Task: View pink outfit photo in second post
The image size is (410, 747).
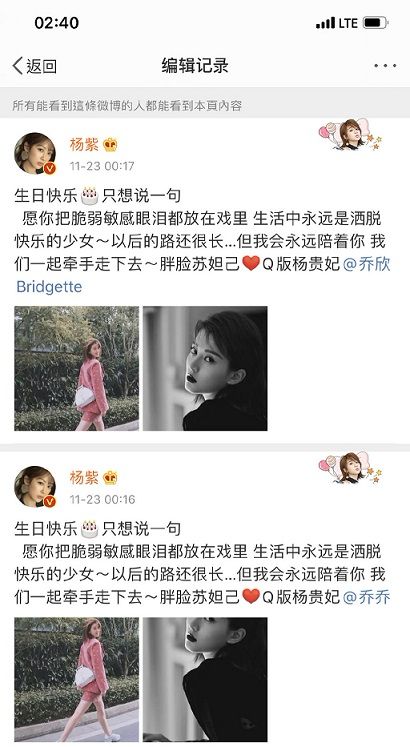Action: click(x=77, y=679)
